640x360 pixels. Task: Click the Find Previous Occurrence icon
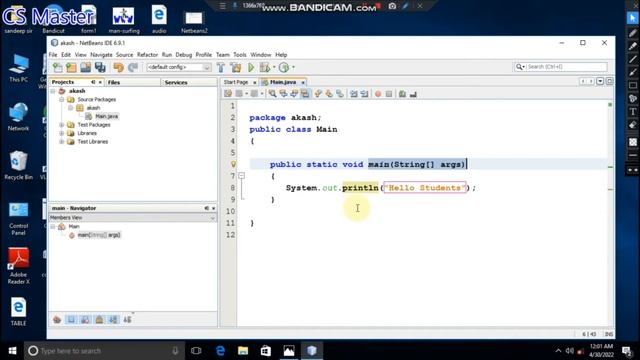tap(283, 94)
